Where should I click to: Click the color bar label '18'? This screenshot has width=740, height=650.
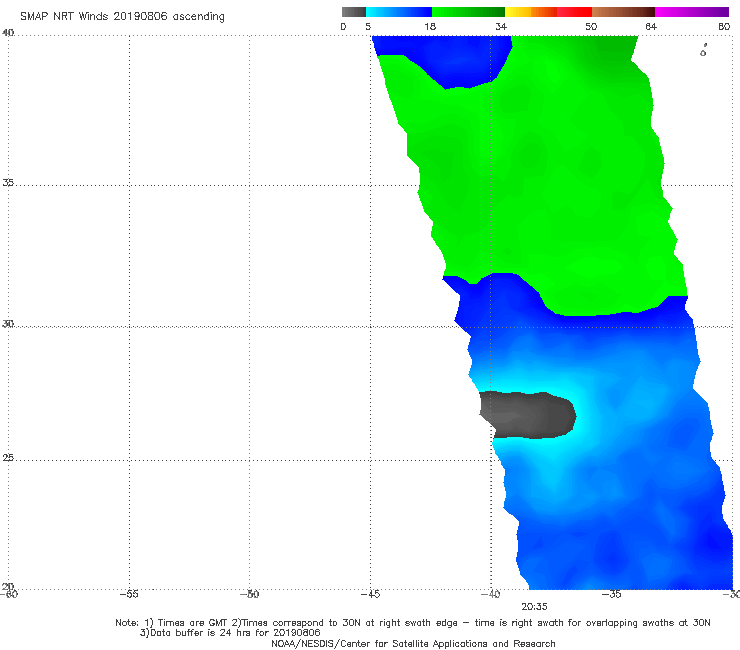pos(430,26)
